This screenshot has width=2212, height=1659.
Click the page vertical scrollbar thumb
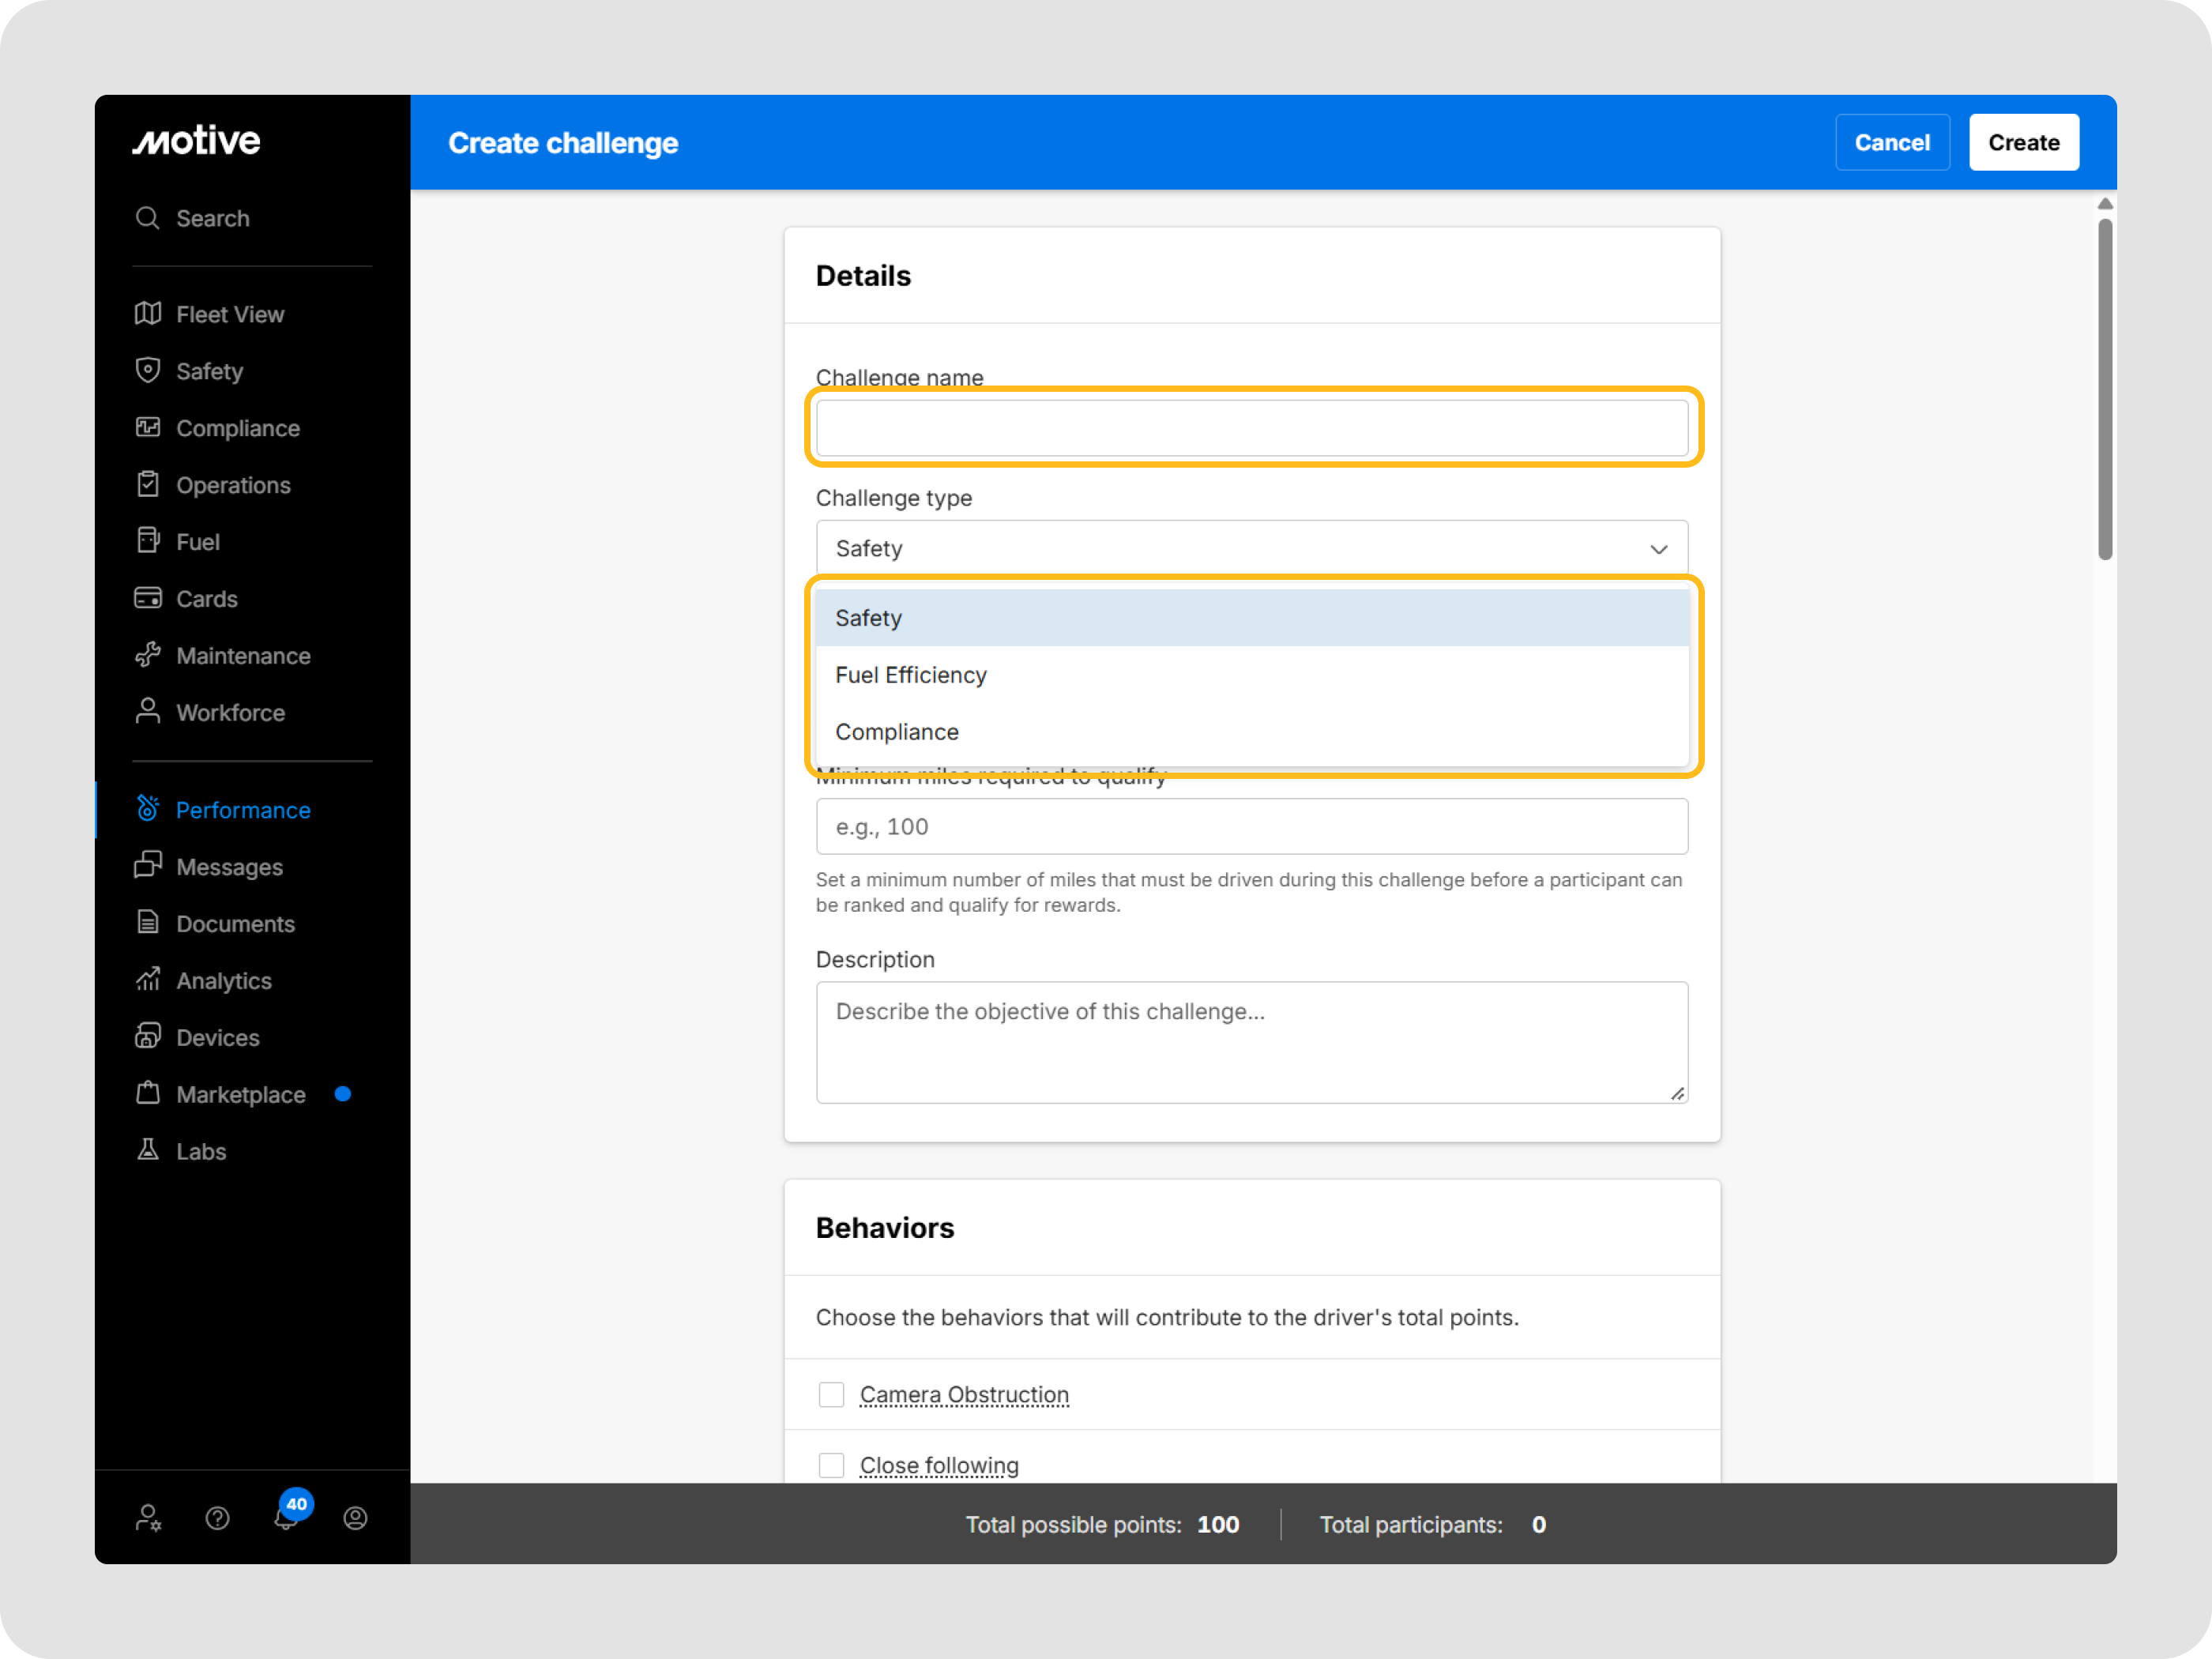[x=2104, y=390]
